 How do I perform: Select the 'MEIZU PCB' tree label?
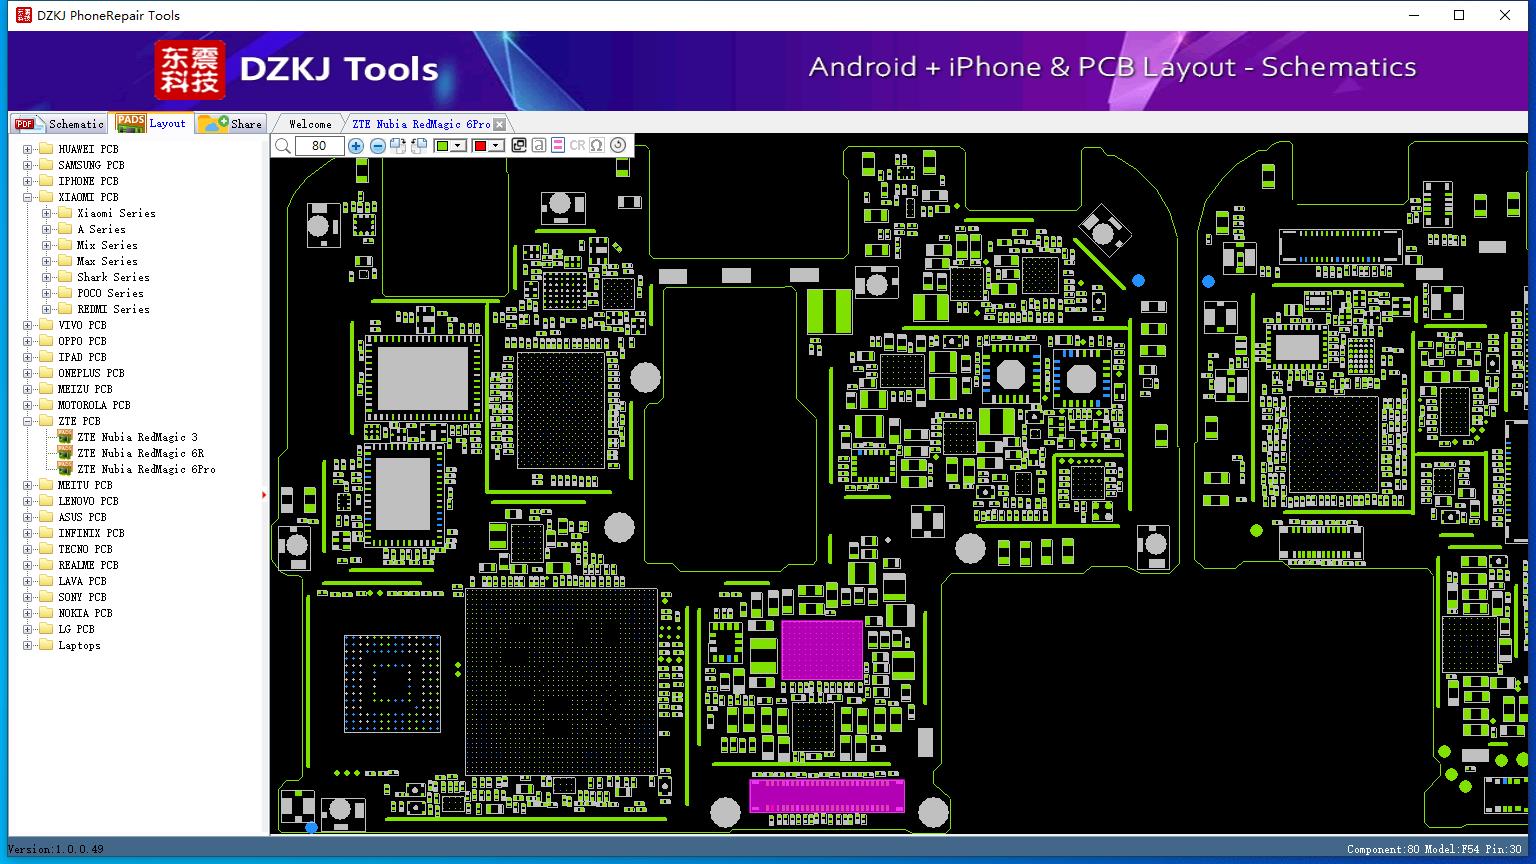click(85, 389)
